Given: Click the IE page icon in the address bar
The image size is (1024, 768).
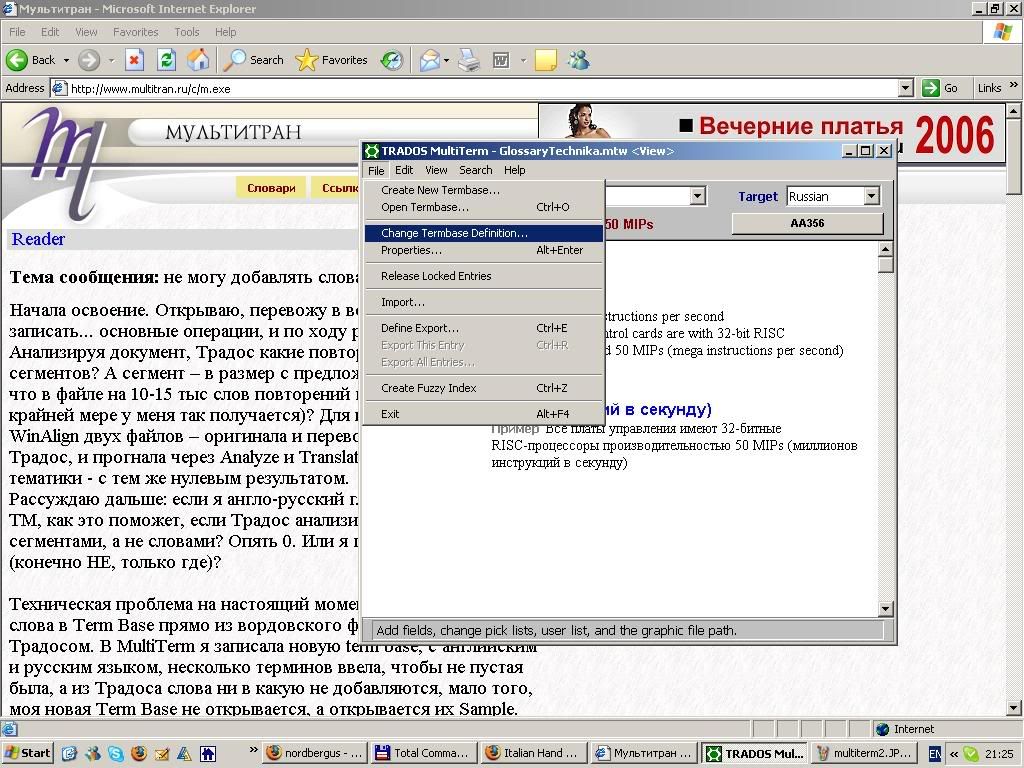Looking at the screenshot, I should pyautogui.click(x=59, y=88).
